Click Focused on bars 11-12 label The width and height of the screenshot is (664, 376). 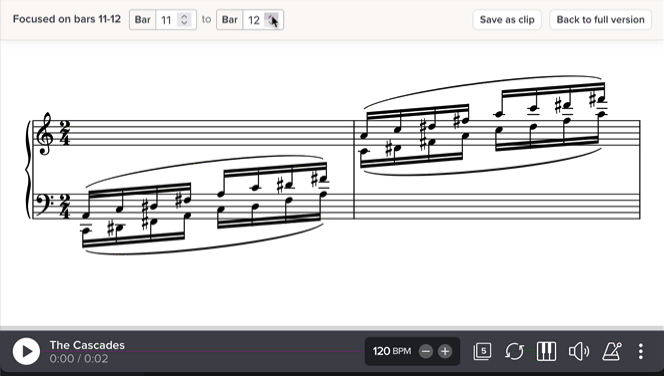tap(67, 19)
